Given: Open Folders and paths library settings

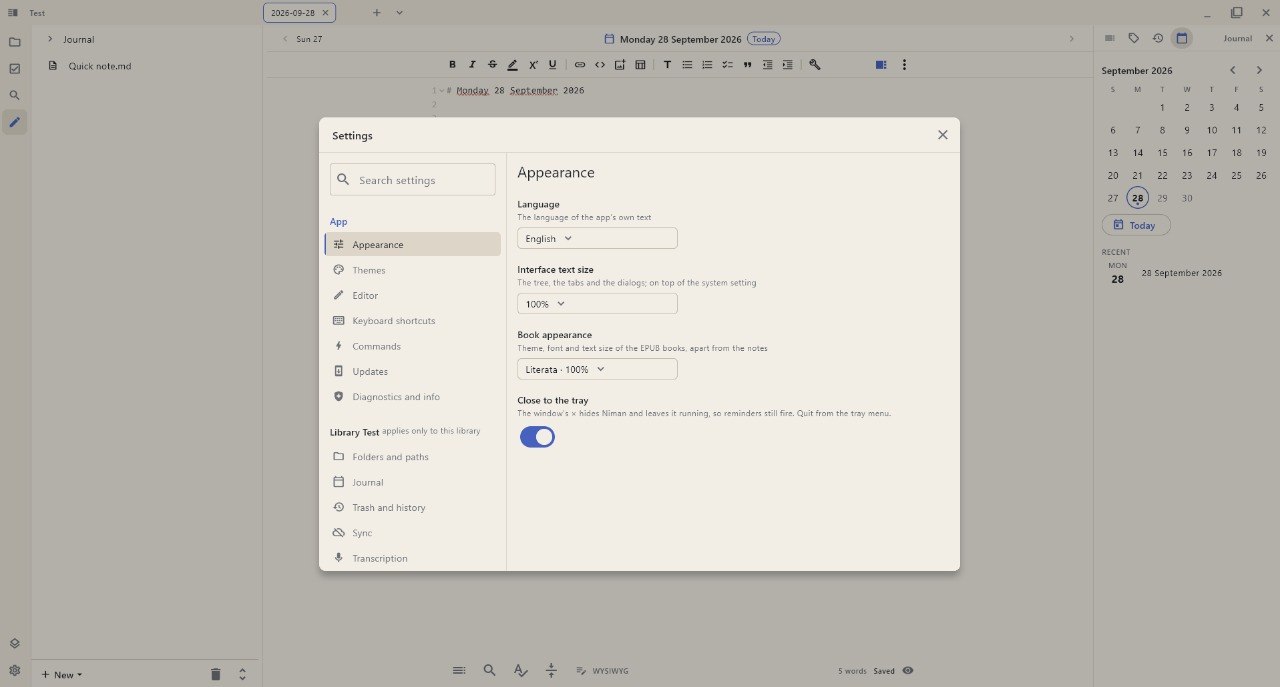Looking at the screenshot, I should 413,456.
